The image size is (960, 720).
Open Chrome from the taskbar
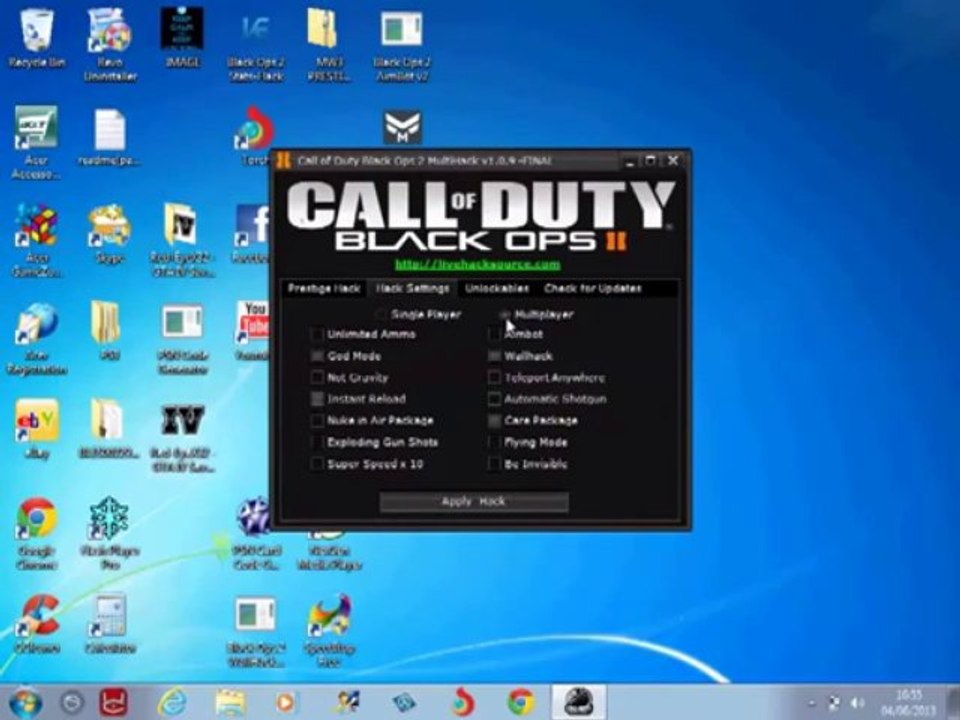point(520,702)
